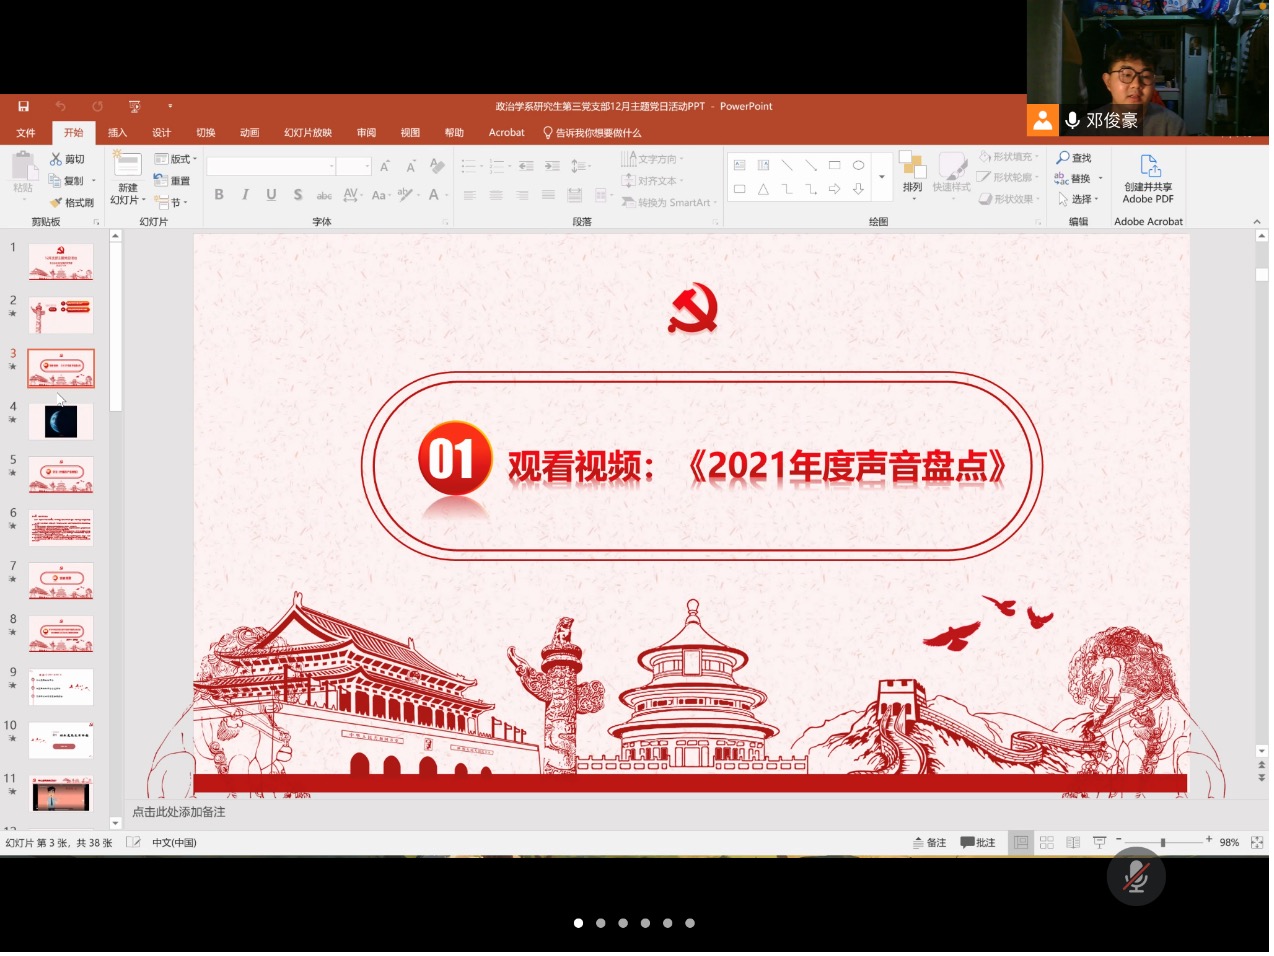Open the 审阅 Review tab
This screenshot has width=1274, height=956.
(x=366, y=133)
